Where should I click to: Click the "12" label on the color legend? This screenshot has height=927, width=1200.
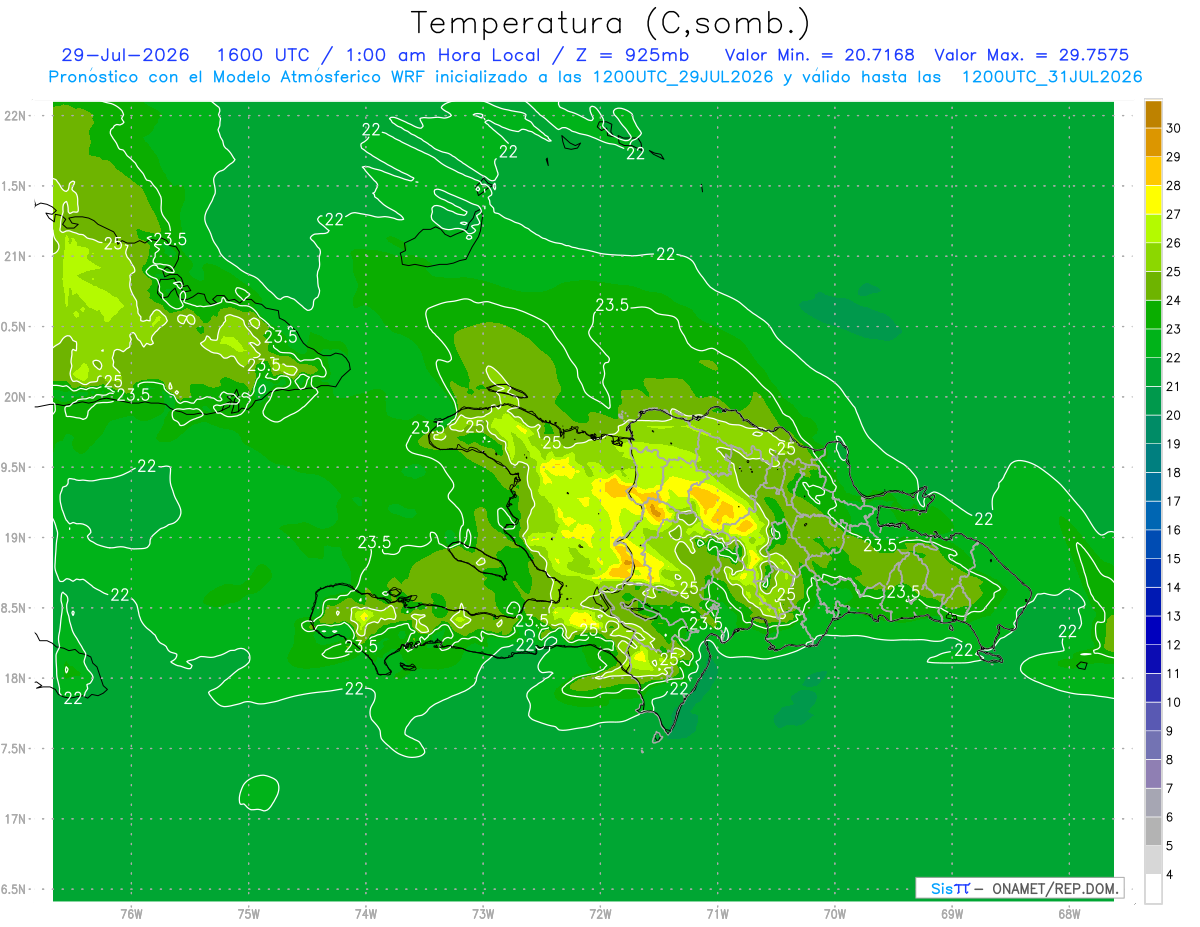[x=1174, y=645]
